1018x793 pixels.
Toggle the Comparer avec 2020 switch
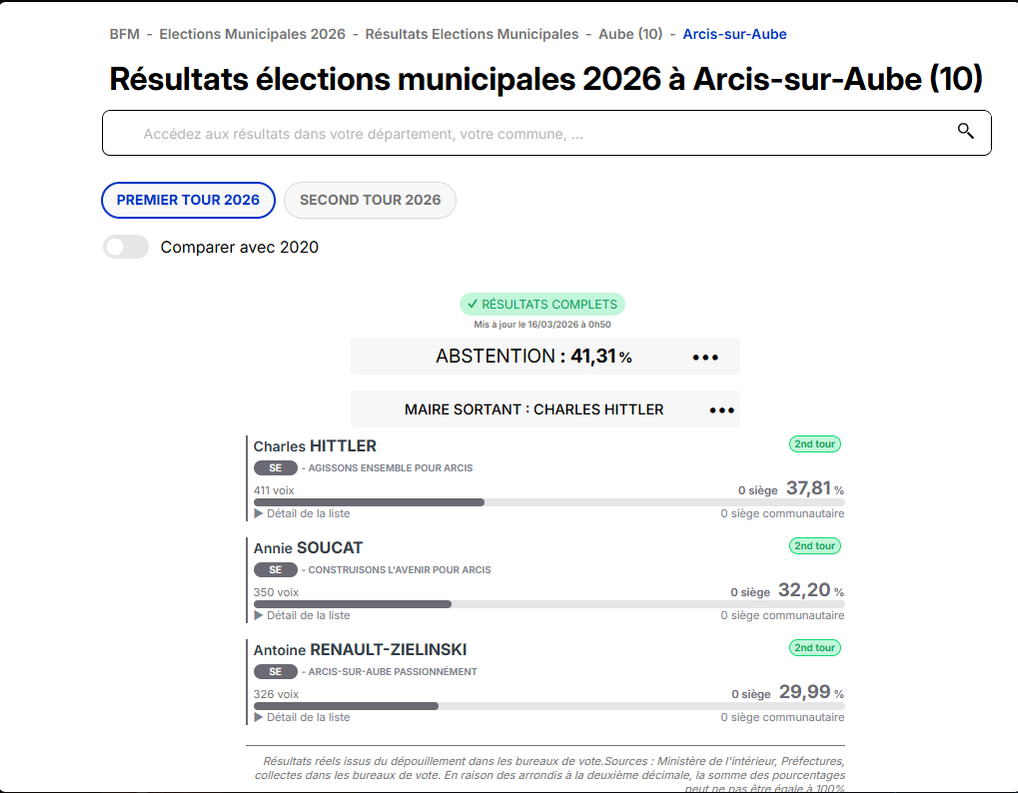(126, 247)
